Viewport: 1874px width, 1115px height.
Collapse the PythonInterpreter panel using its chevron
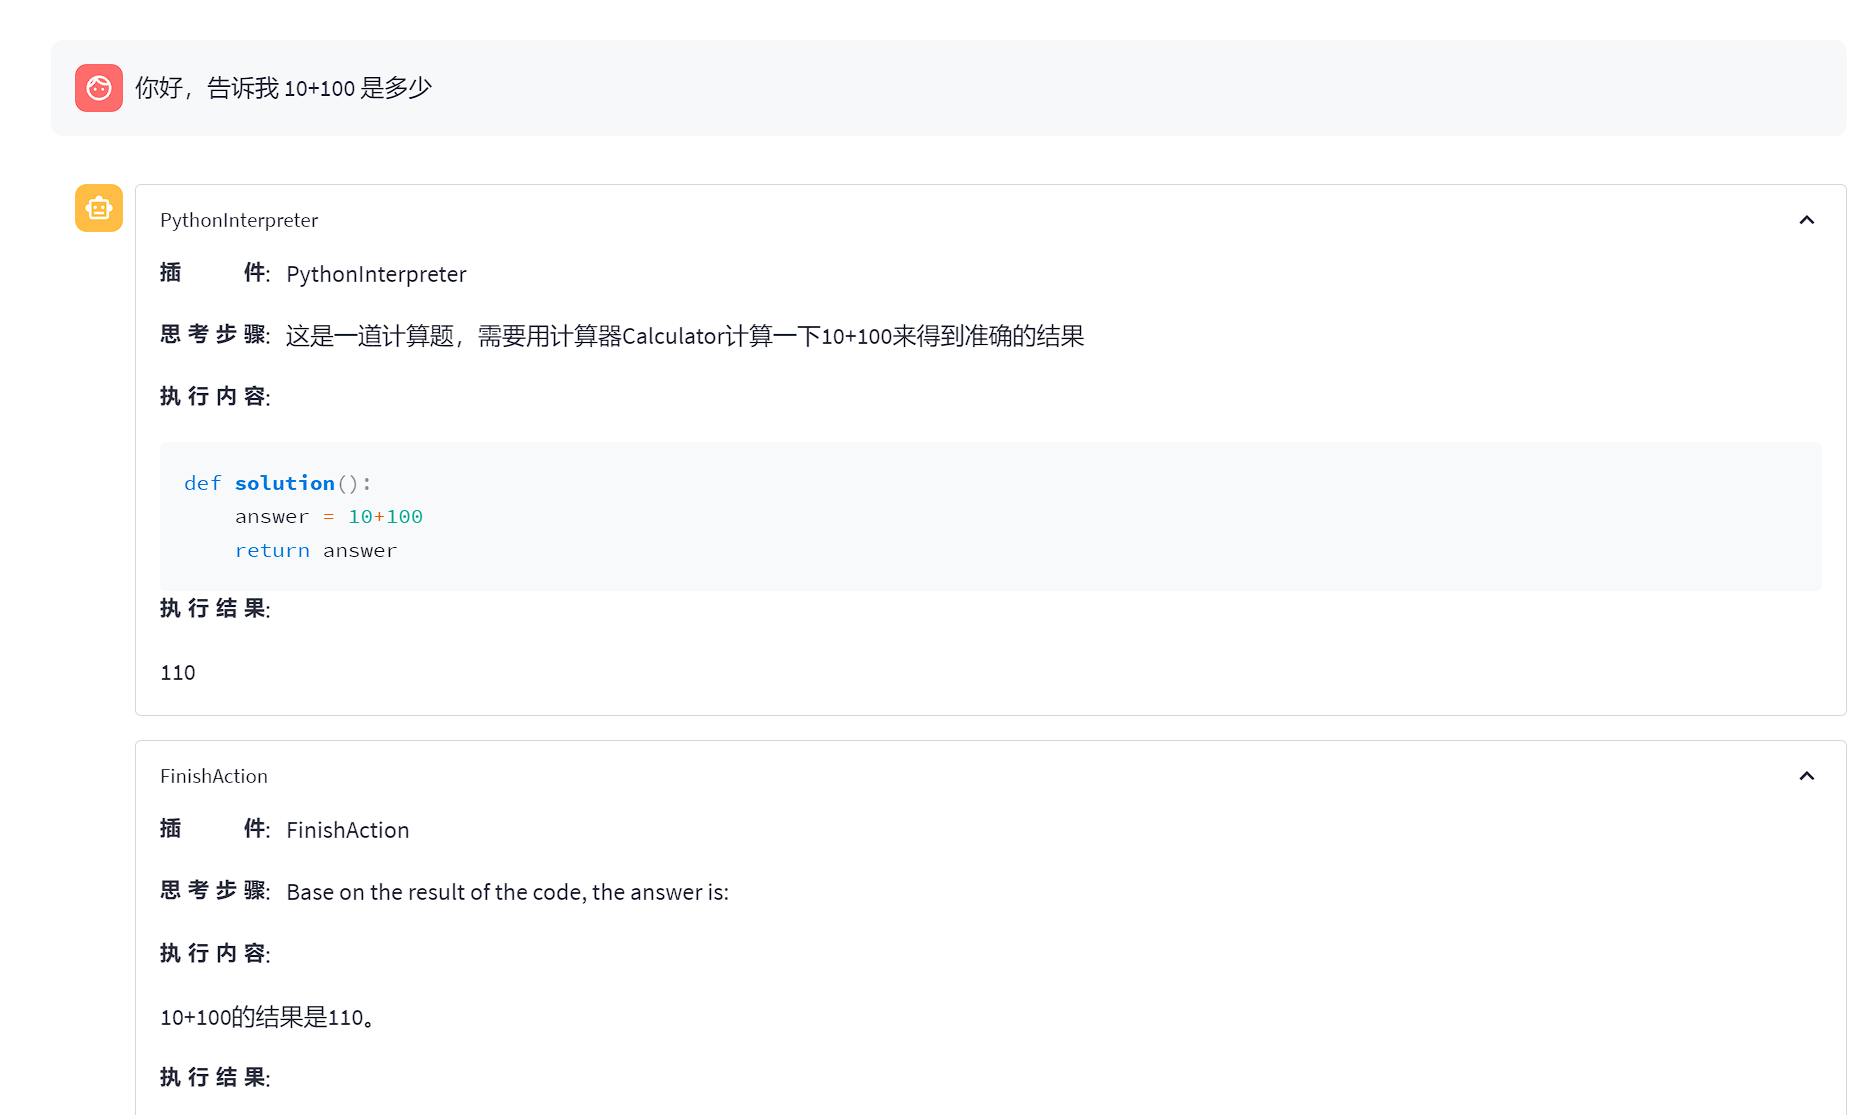pyautogui.click(x=1806, y=220)
